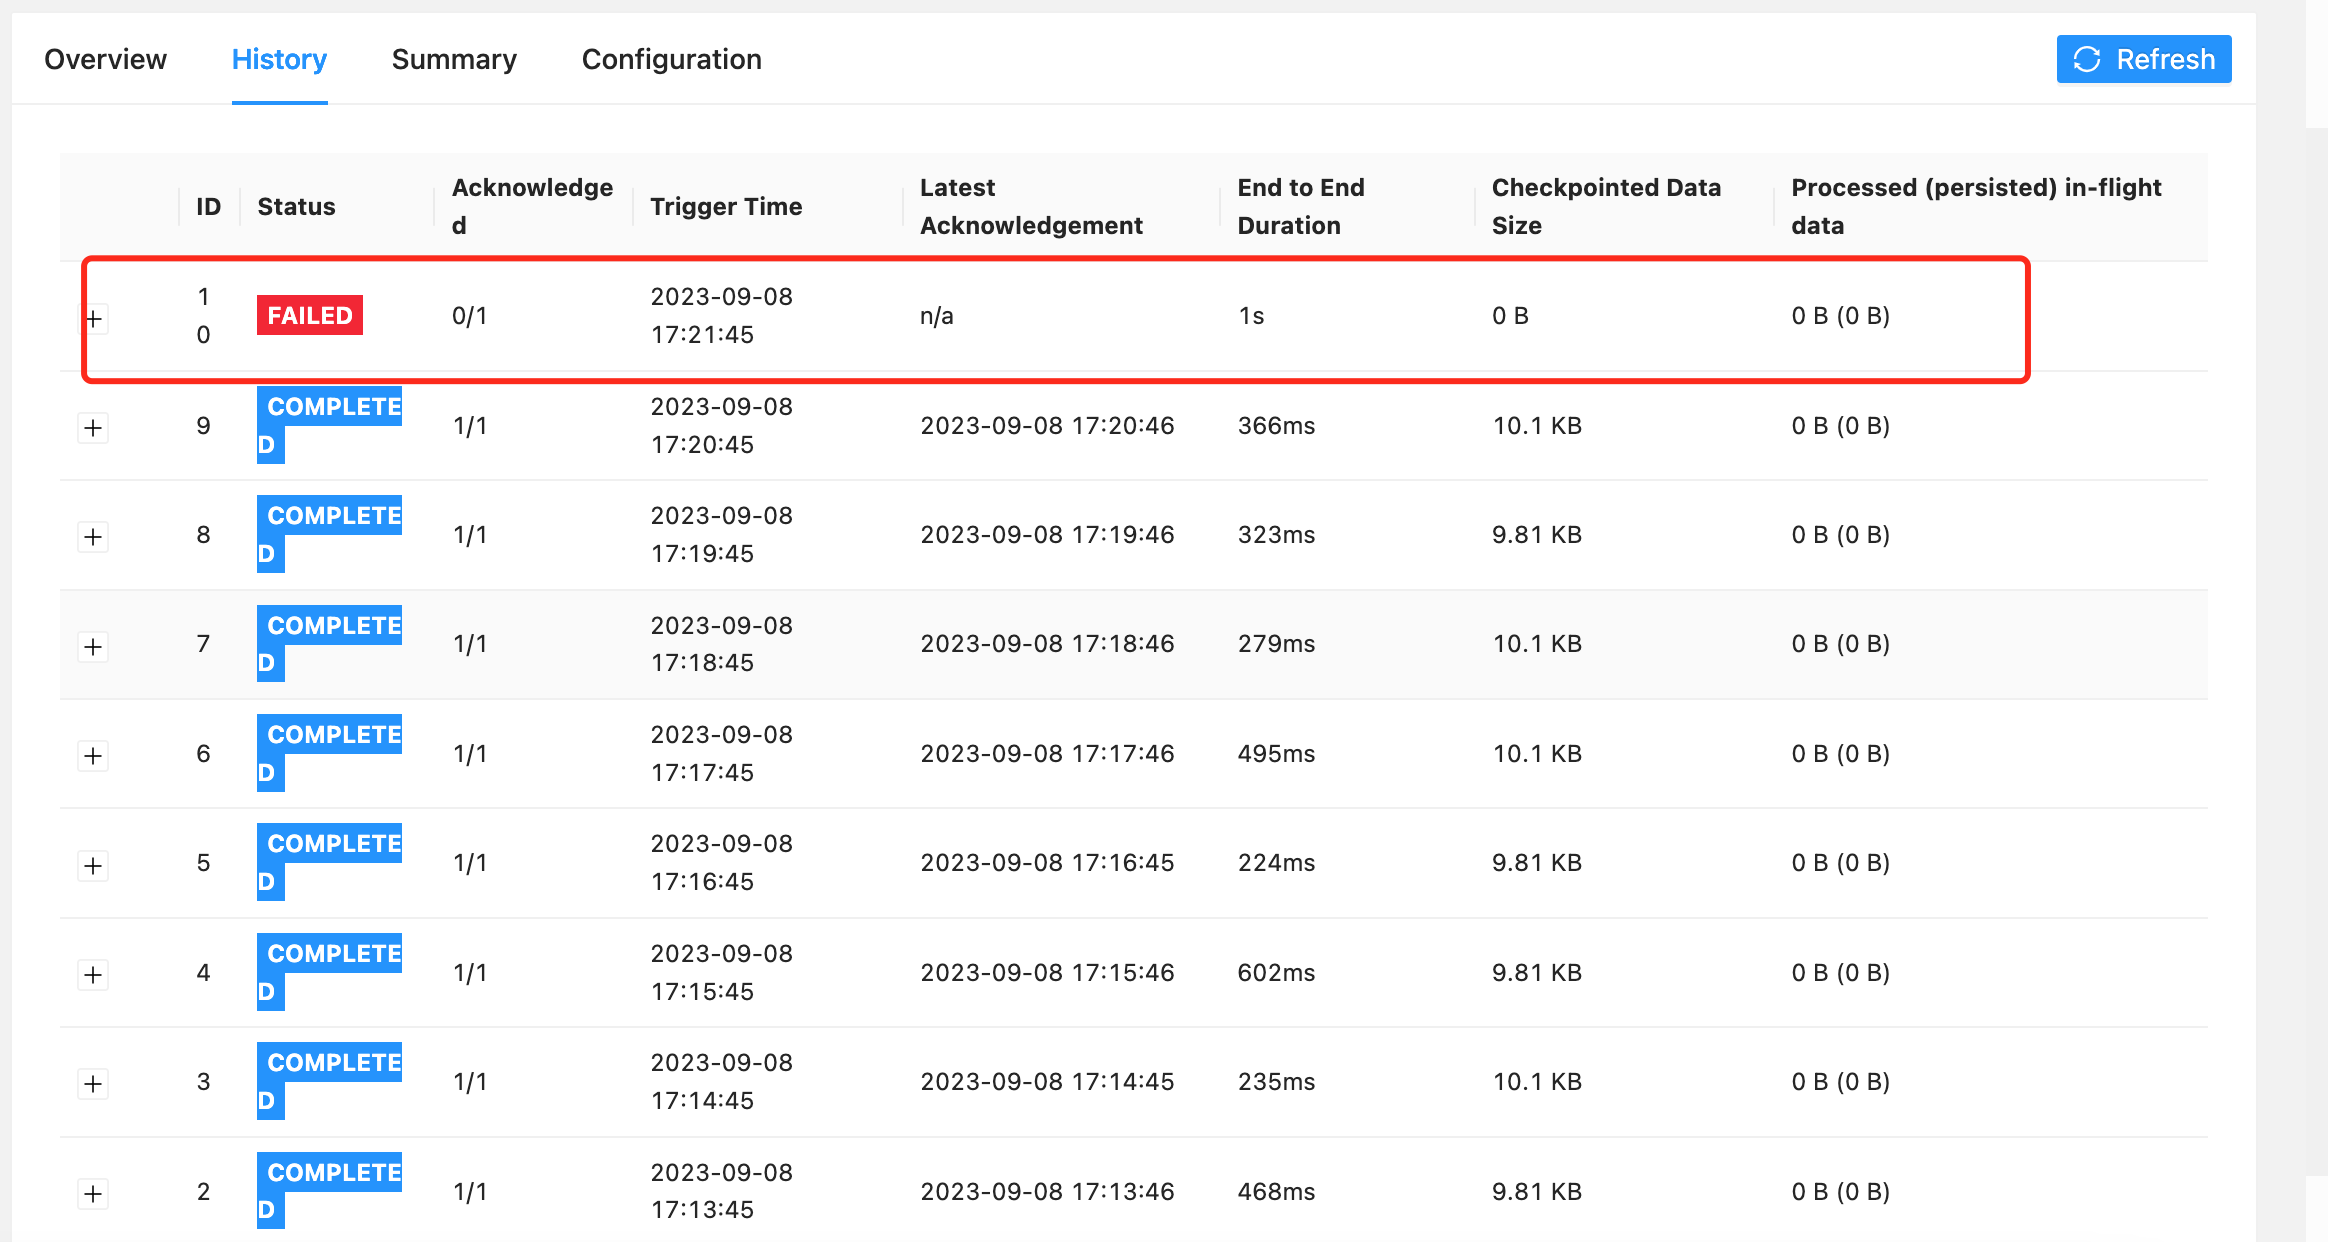Expand the failed checkpoint row with ID 10
Viewport: 2328px width, 1242px height.
coord(93,319)
